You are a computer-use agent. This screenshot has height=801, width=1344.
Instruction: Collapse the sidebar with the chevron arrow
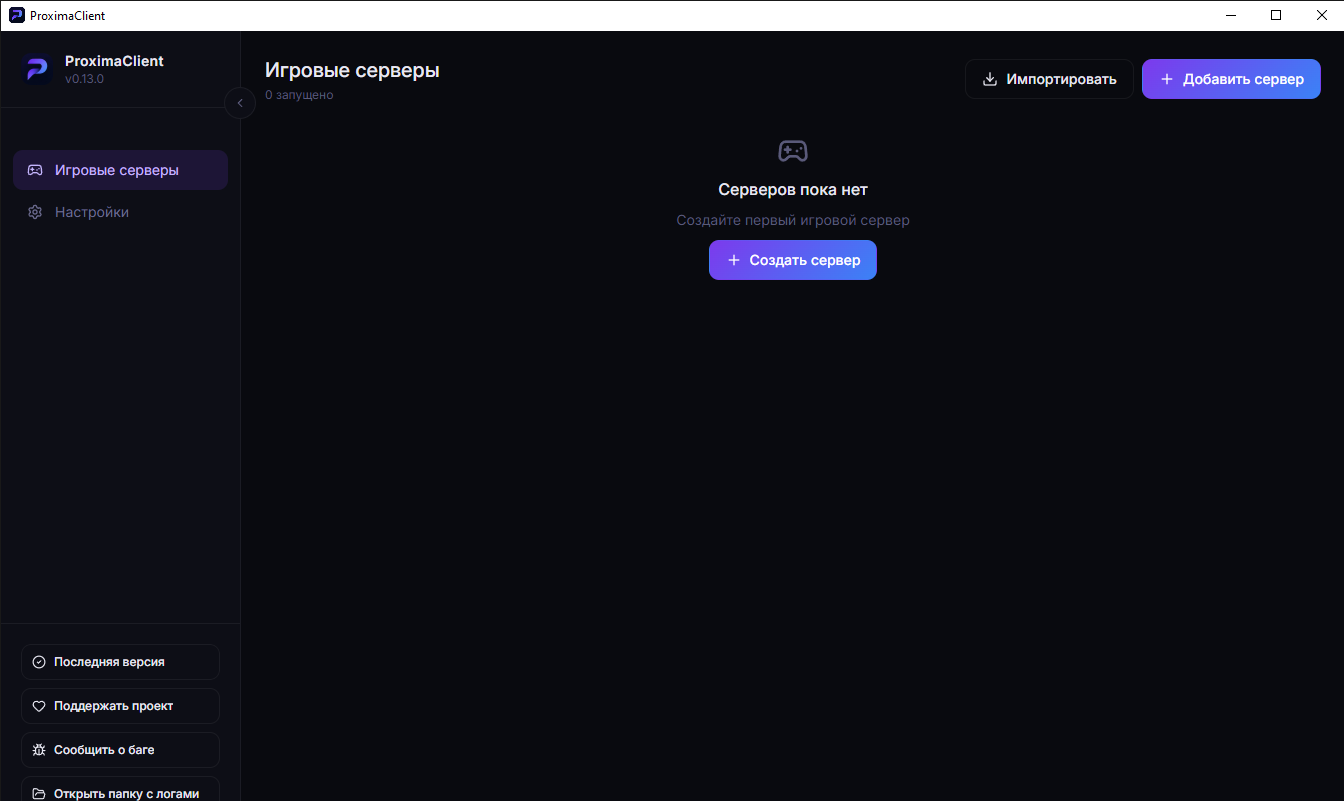240,103
